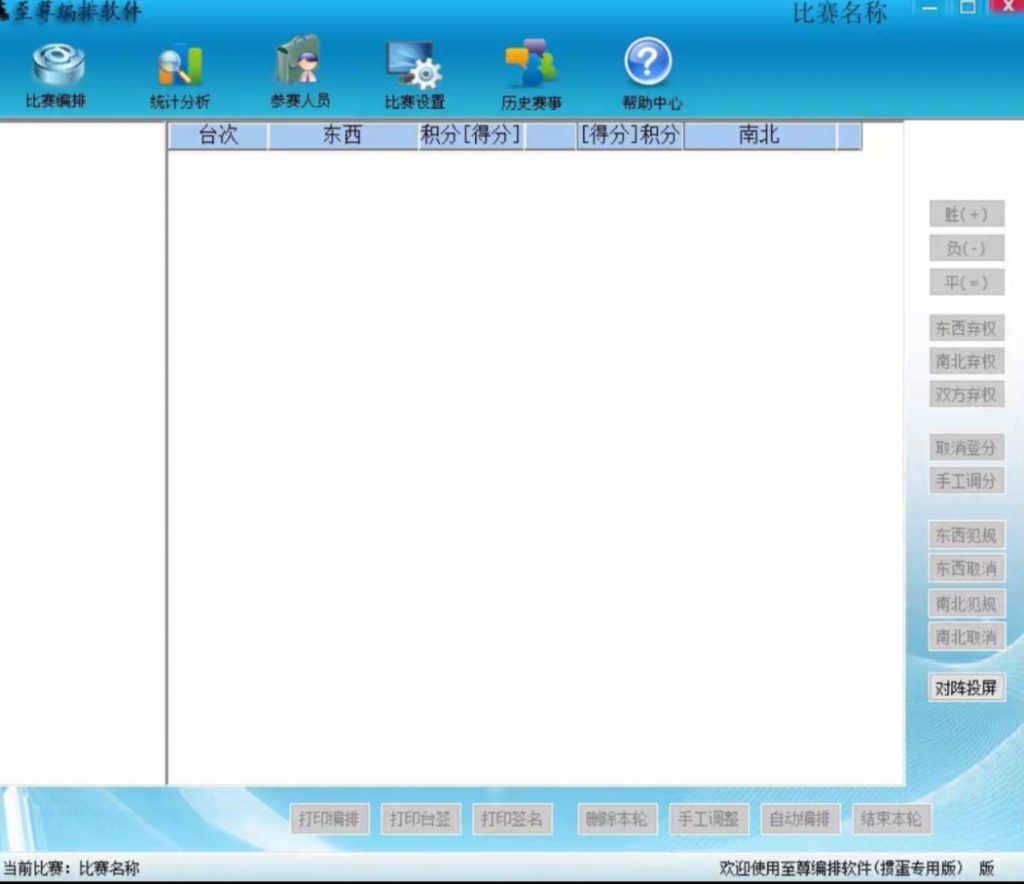Click the 东西弃权 button
The width and height of the screenshot is (1024, 884).
coord(967,328)
